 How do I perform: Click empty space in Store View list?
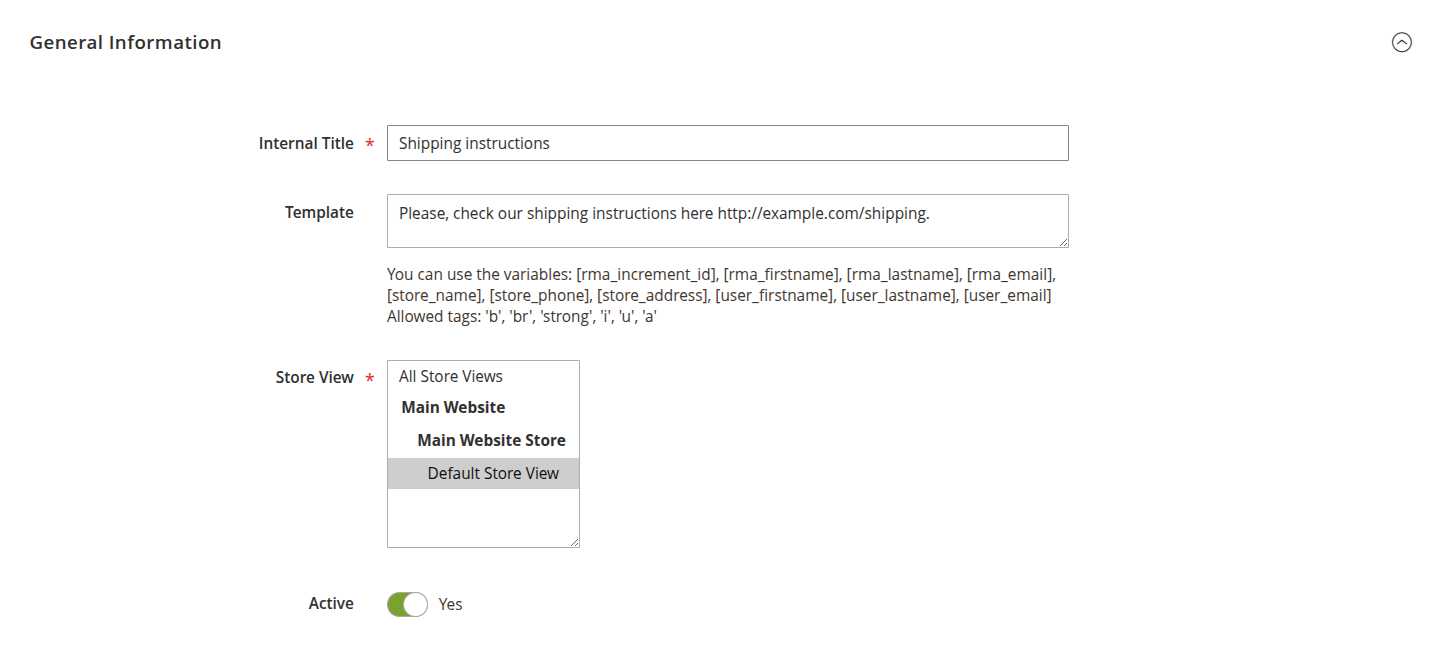pos(483,517)
